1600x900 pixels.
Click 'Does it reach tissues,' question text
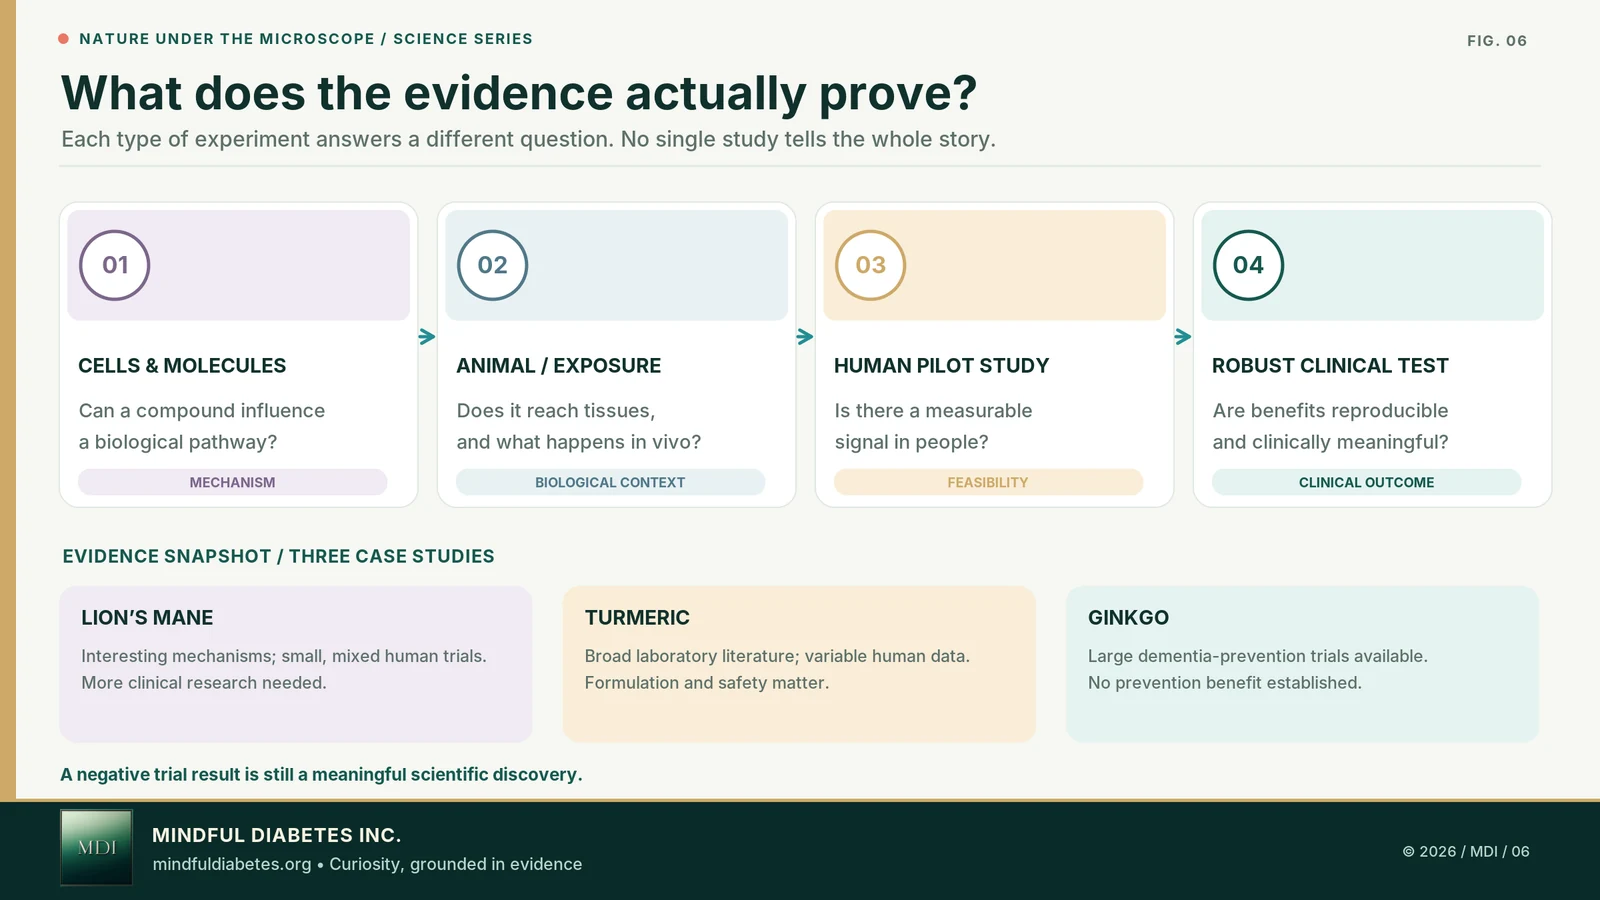coord(556,411)
